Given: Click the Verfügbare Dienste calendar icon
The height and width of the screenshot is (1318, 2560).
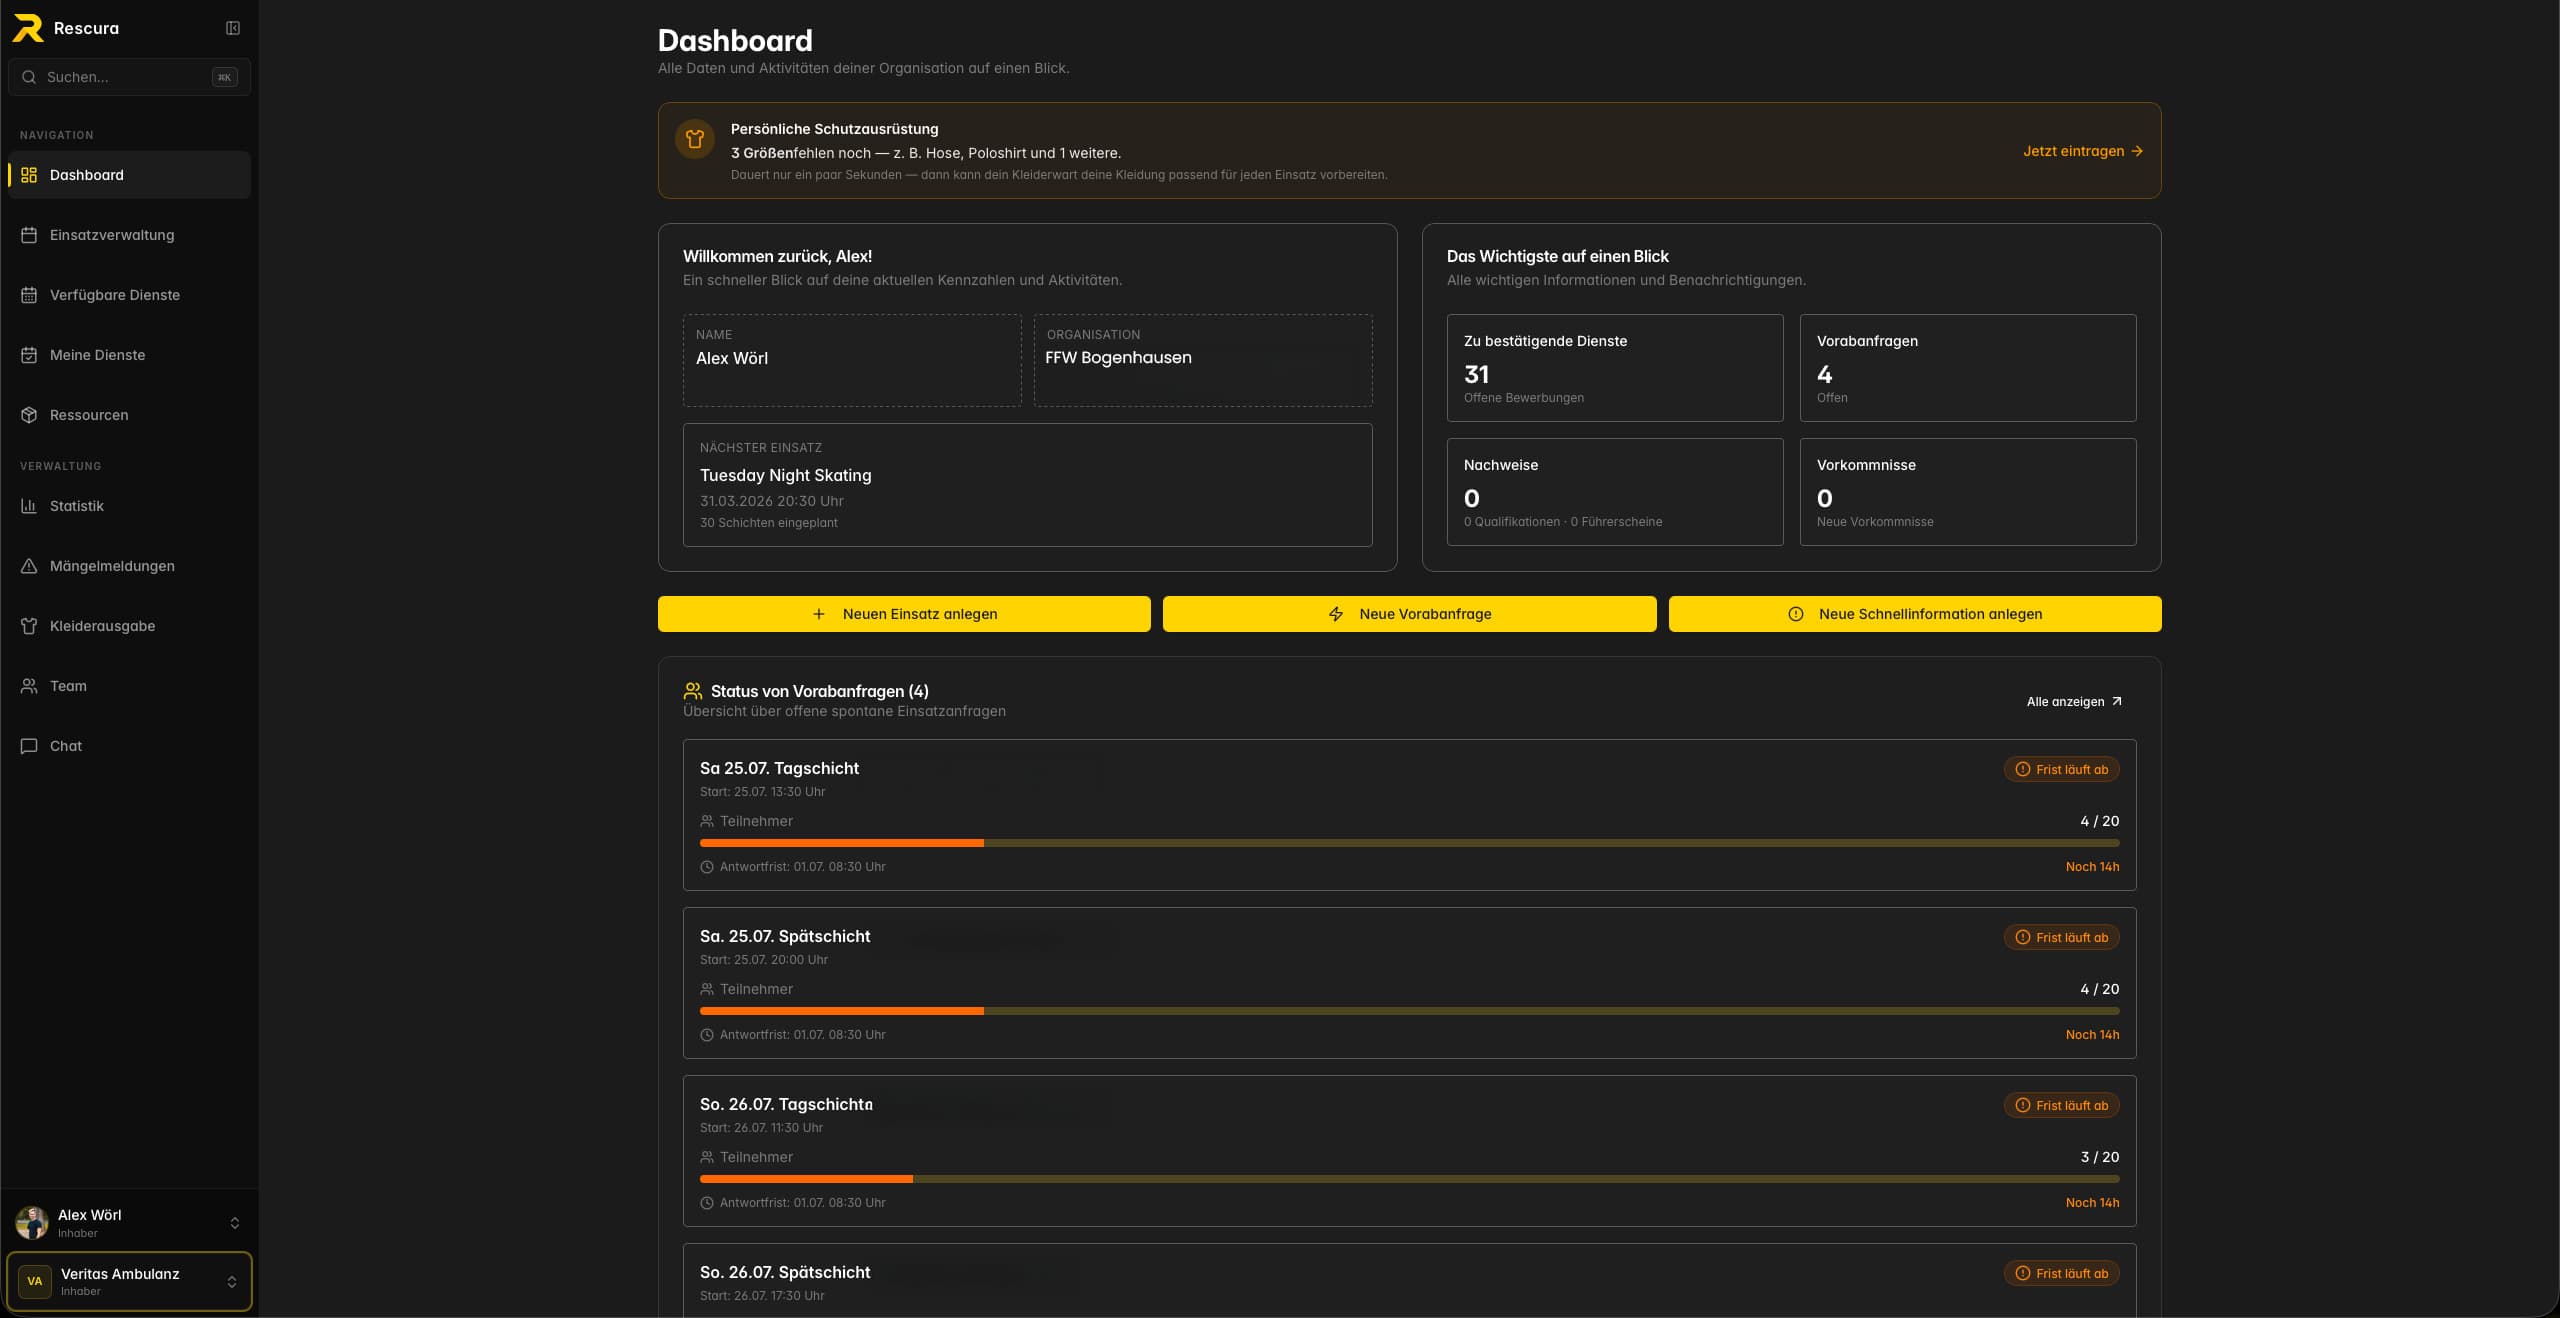Looking at the screenshot, I should [29, 295].
